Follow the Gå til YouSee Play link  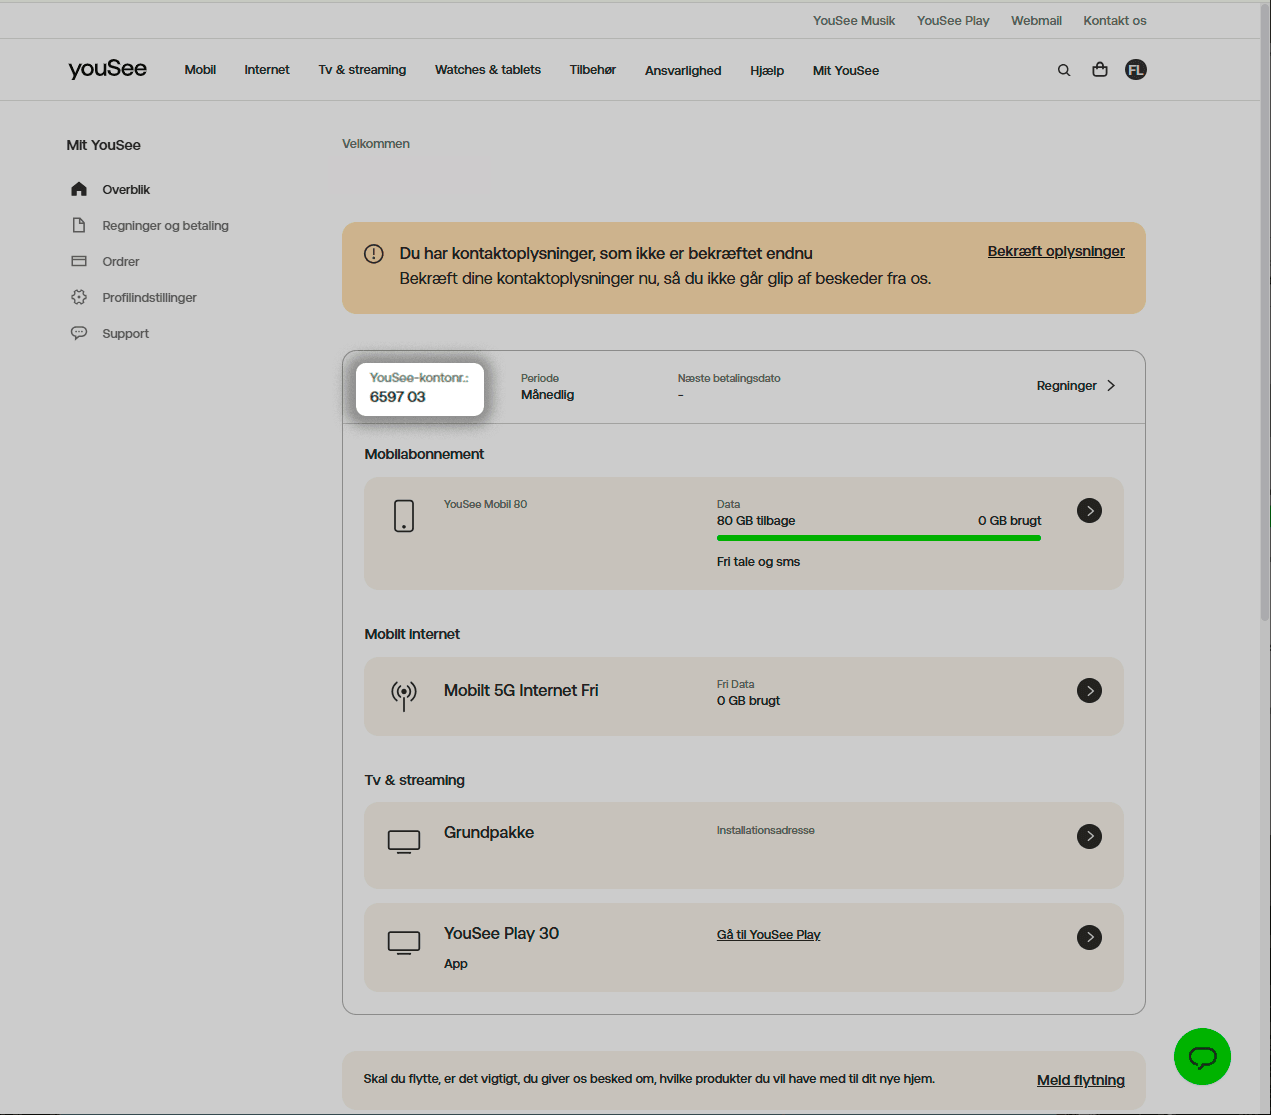click(768, 935)
